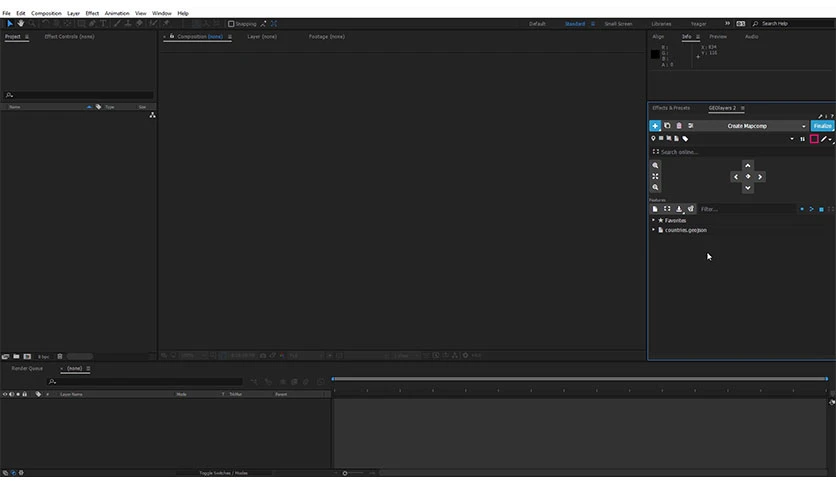Toggle Switches / Modes in timeline

(x=223, y=473)
